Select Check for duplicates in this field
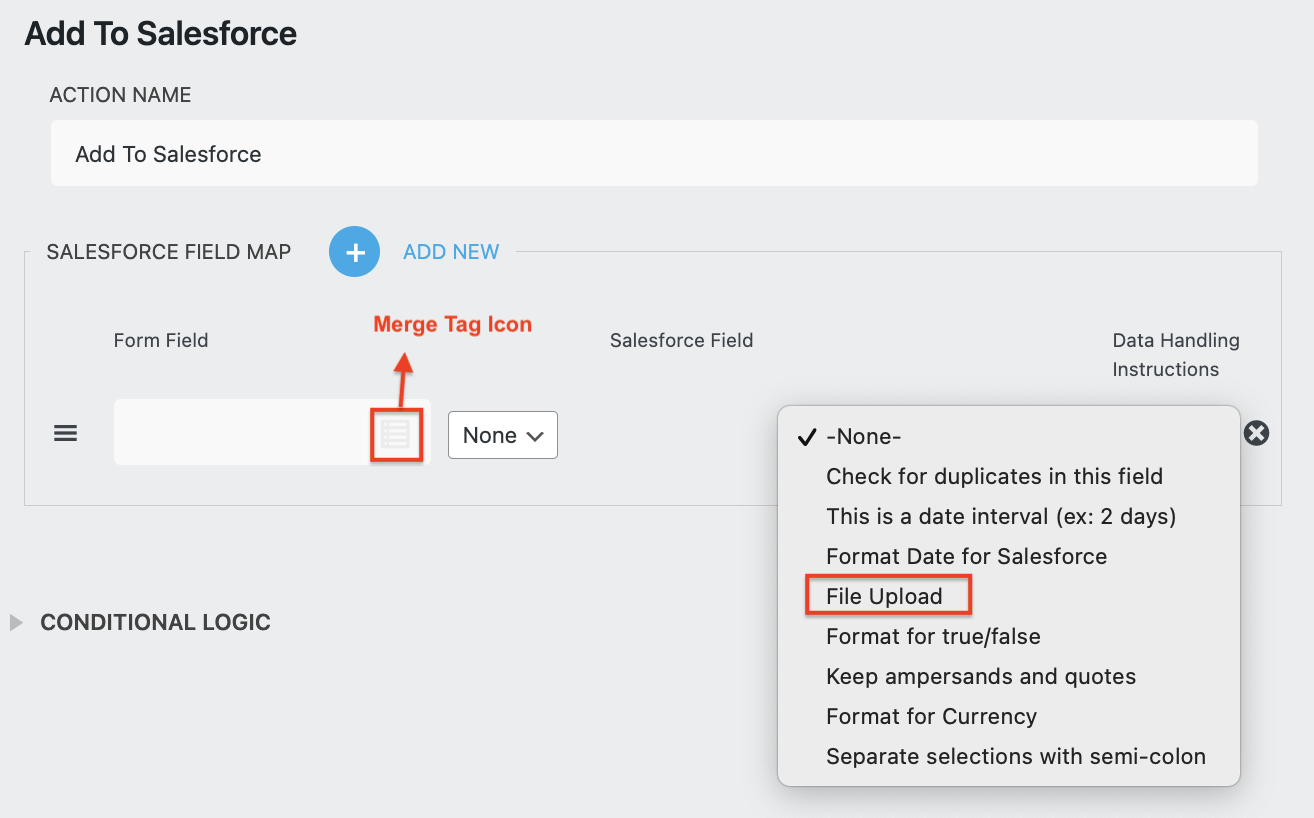The width and height of the screenshot is (1314, 818). (x=994, y=476)
